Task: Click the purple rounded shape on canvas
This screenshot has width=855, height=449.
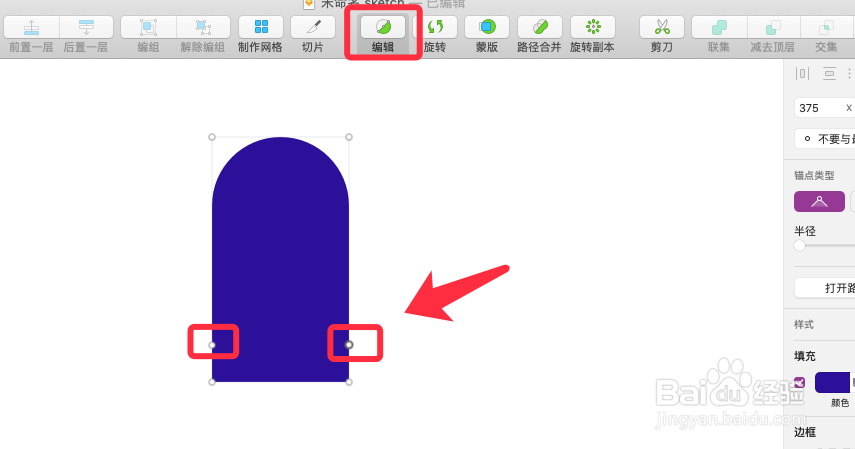Action: click(280, 260)
